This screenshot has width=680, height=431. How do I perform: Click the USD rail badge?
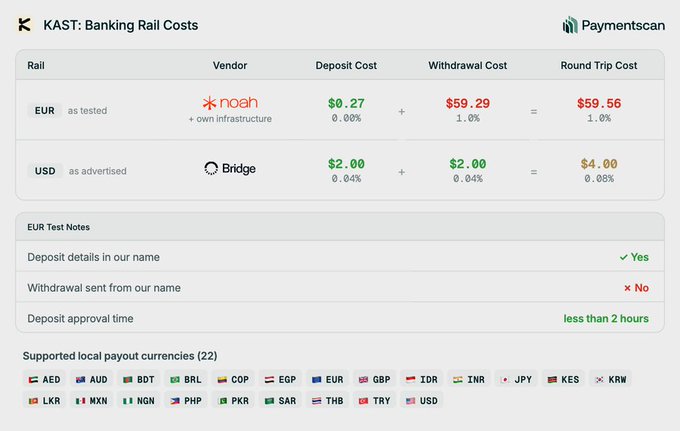click(45, 171)
